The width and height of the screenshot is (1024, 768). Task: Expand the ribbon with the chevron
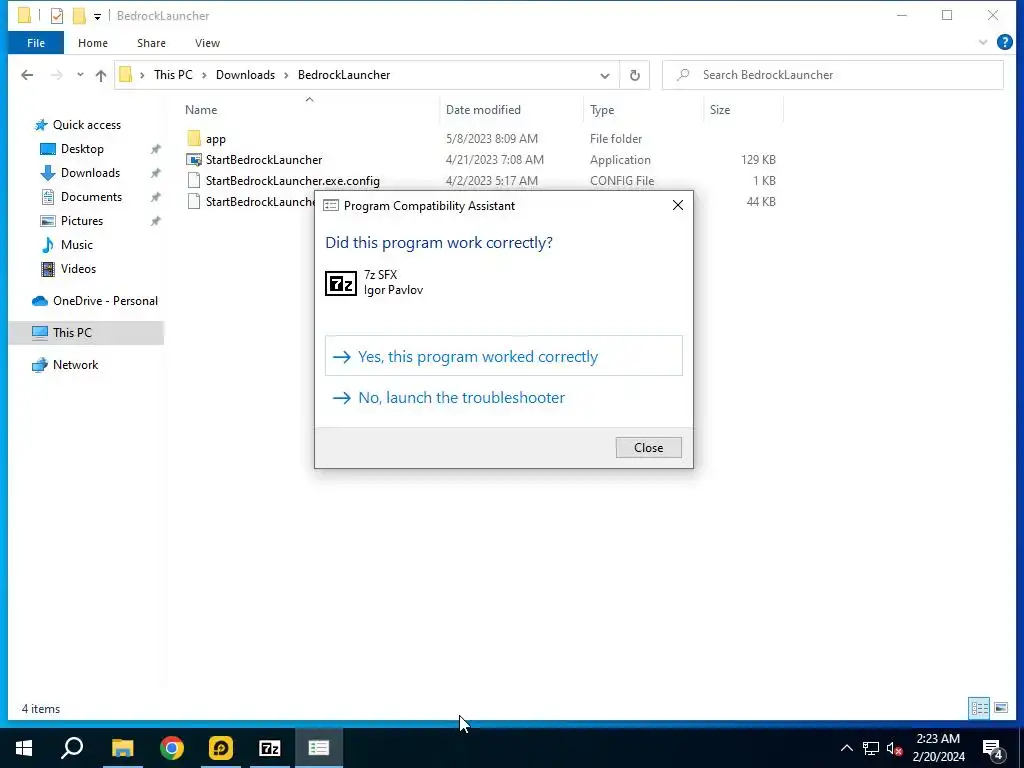point(982,42)
